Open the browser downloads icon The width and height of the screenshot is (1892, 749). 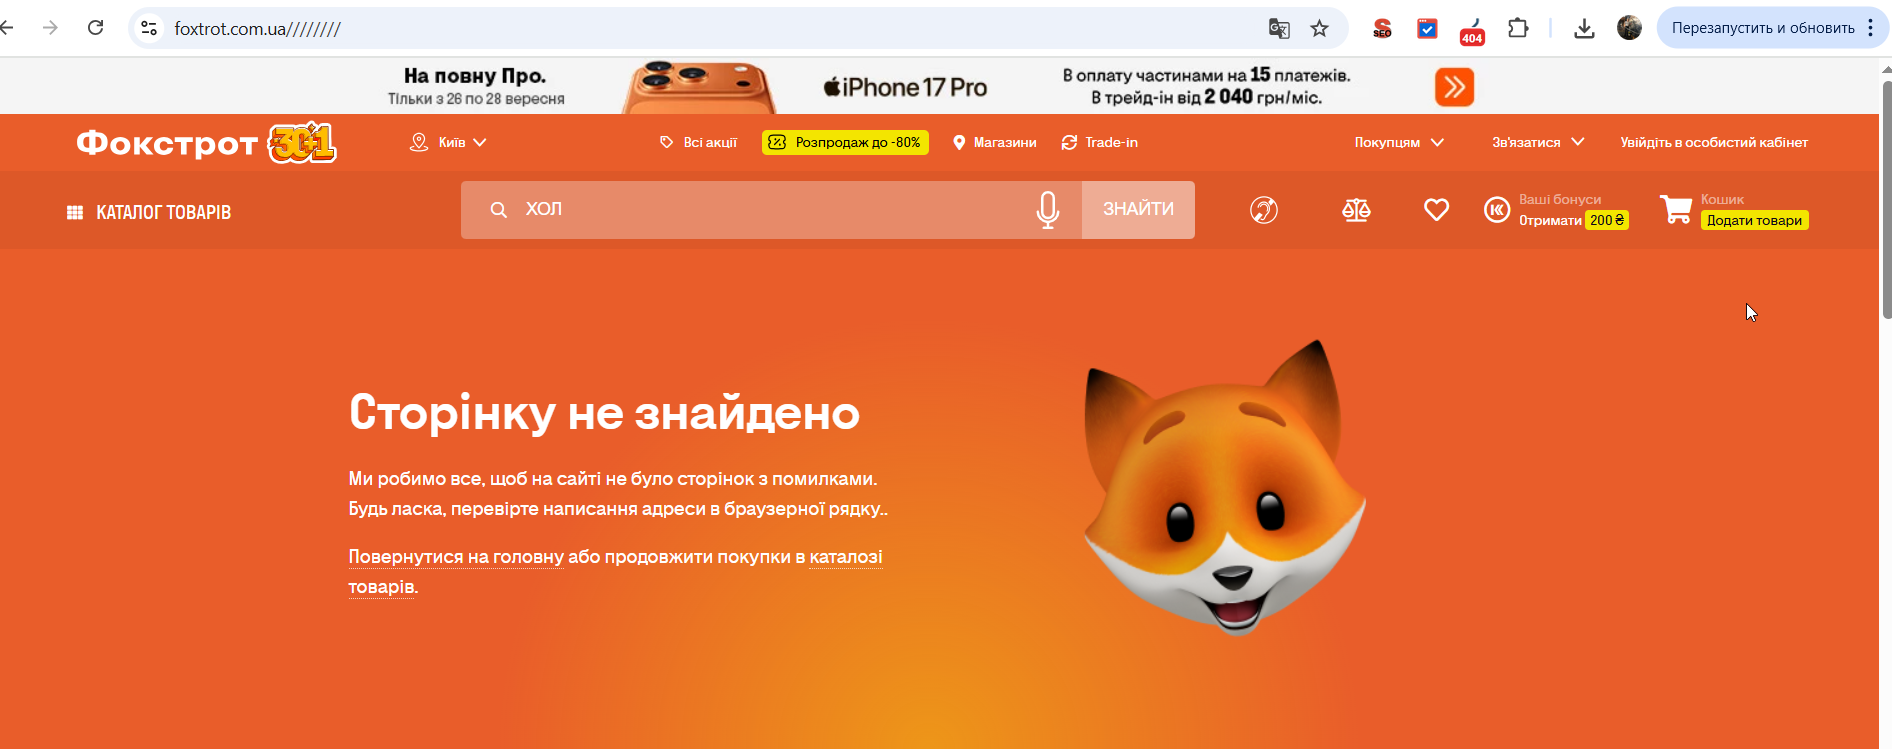pos(1584,28)
